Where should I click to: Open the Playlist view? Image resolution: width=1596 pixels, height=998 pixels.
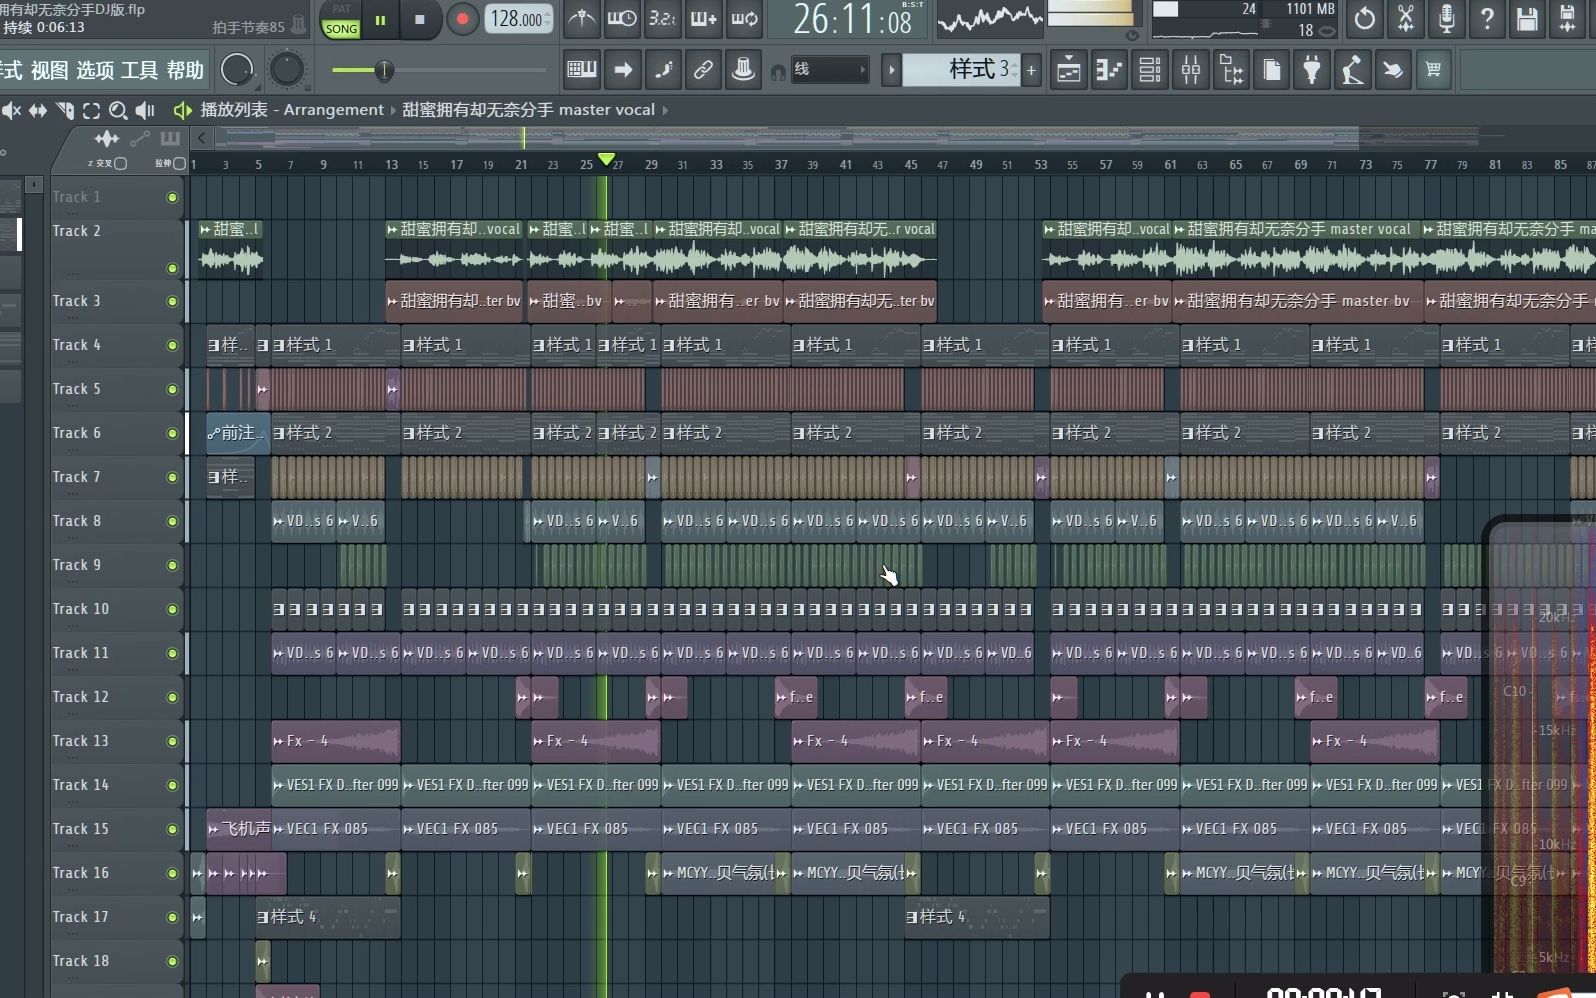click(x=1068, y=70)
